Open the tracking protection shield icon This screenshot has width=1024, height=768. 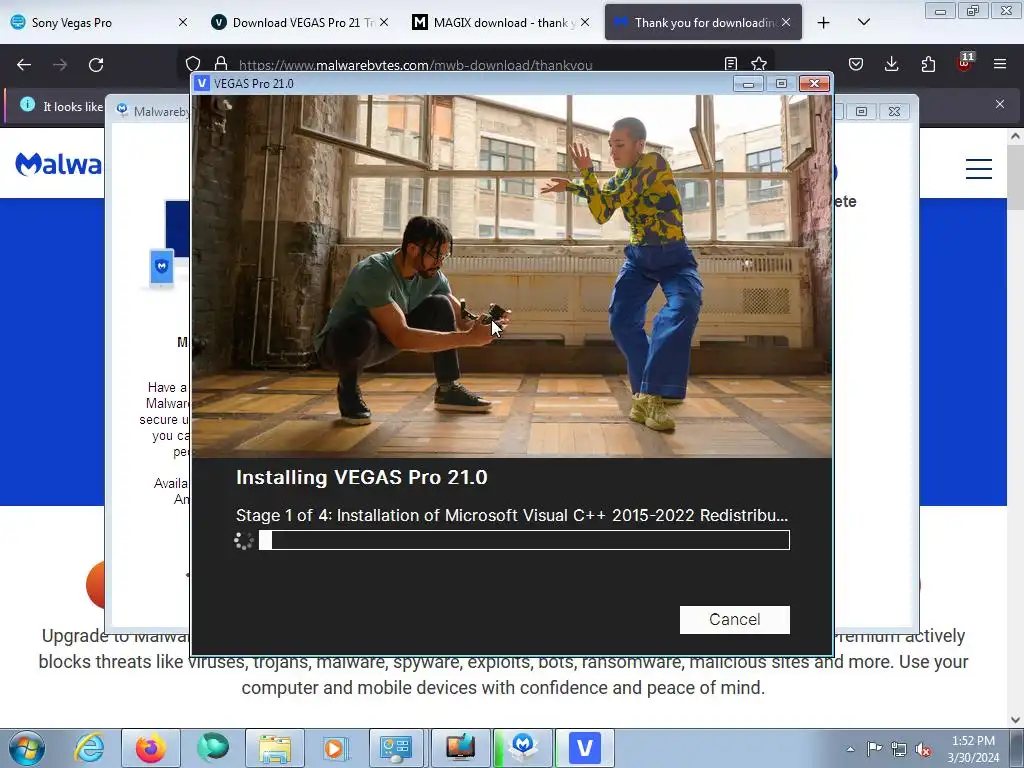tap(193, 64)
